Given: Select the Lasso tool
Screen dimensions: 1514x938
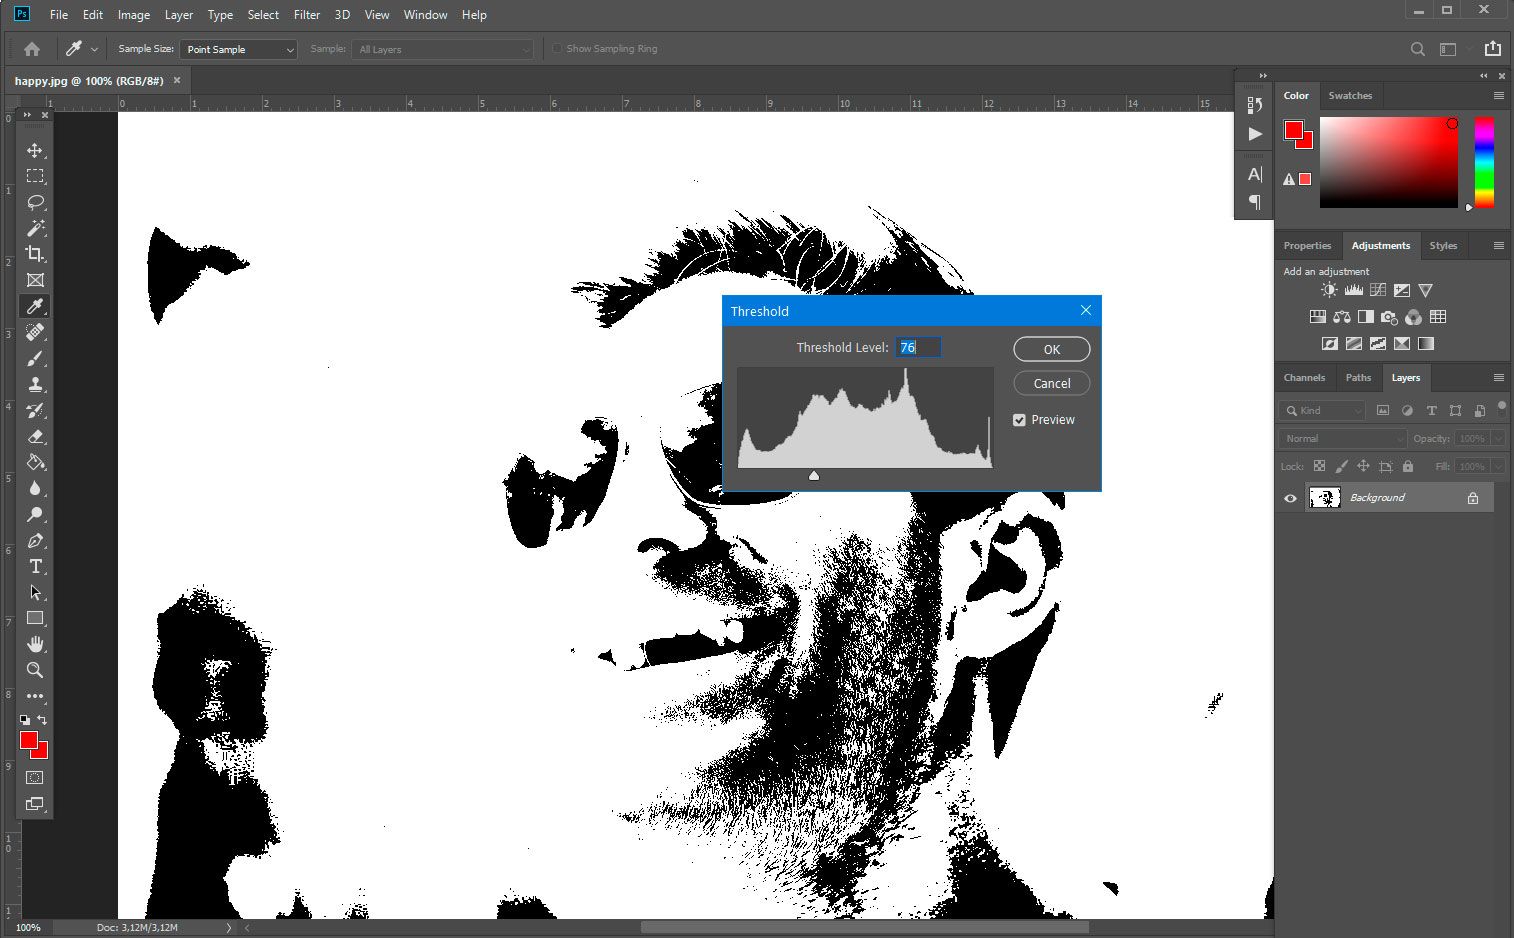Looking at the screenshot, I should coord(35,202).
